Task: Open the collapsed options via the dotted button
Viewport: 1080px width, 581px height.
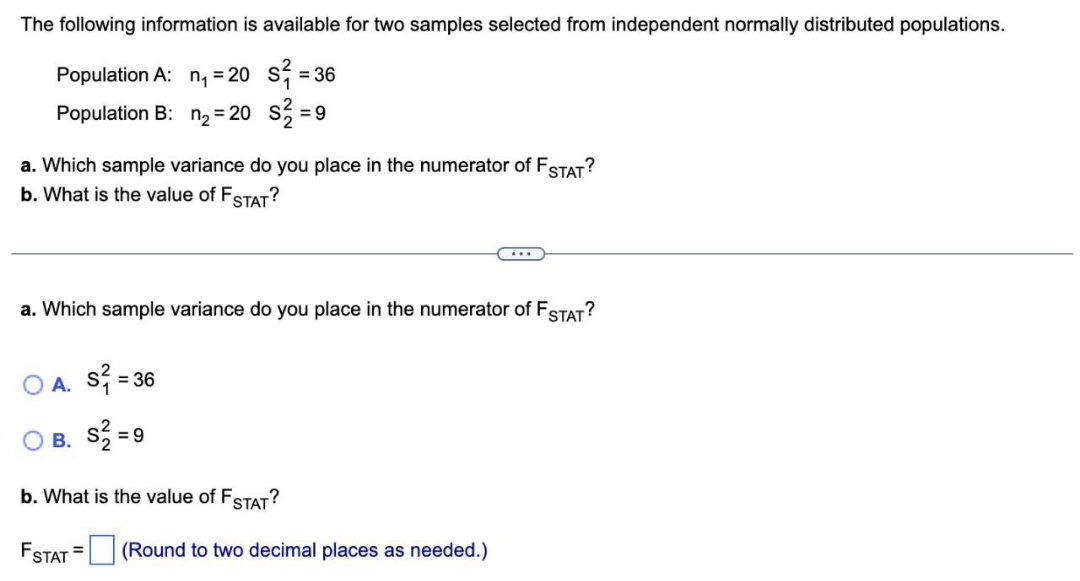Action: coord(519,254)
